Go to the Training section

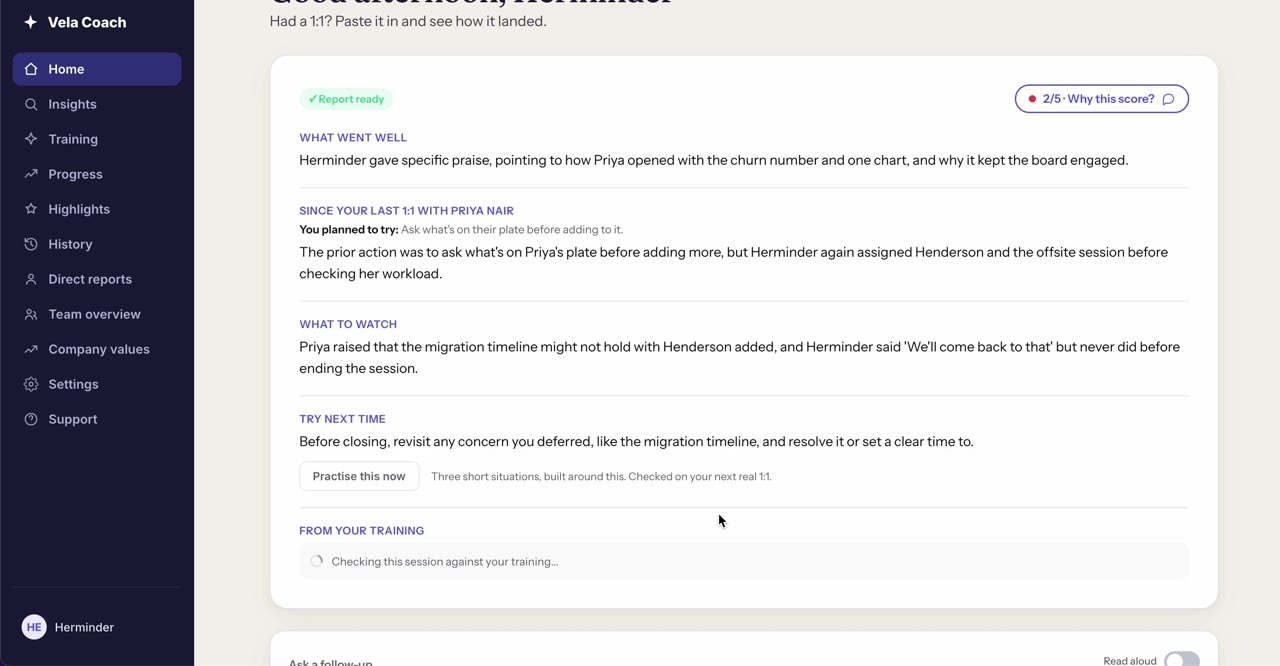(x=97, y=139)
